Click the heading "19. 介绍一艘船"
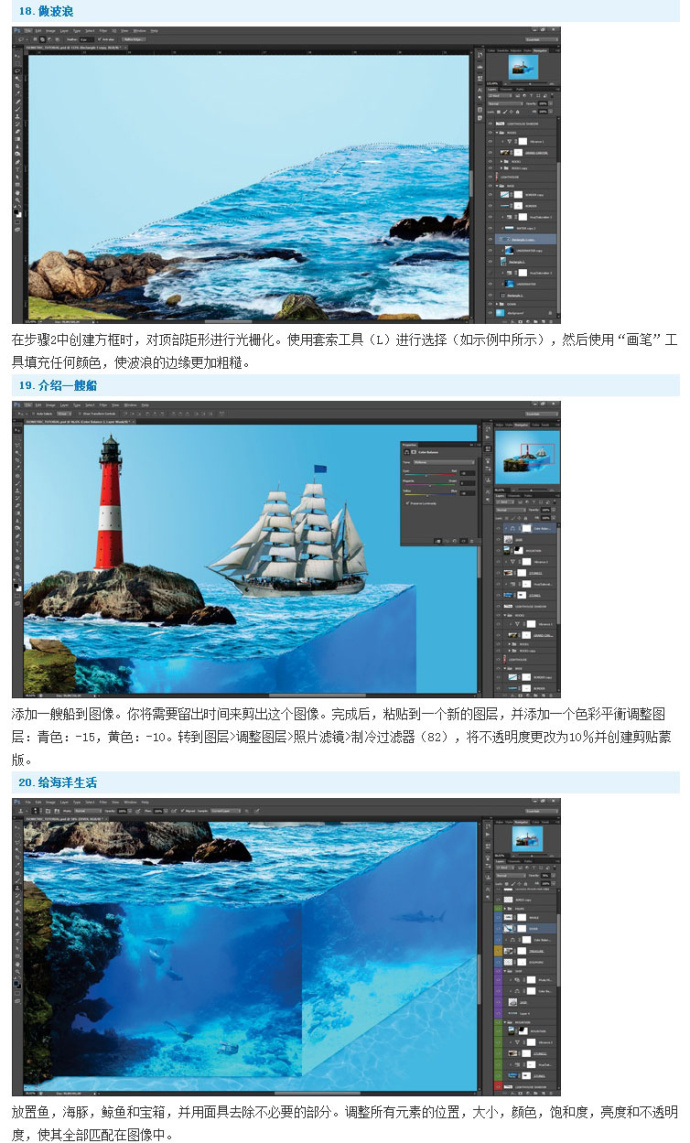The height and width of the screenshot is (1143, 690). 58,385
